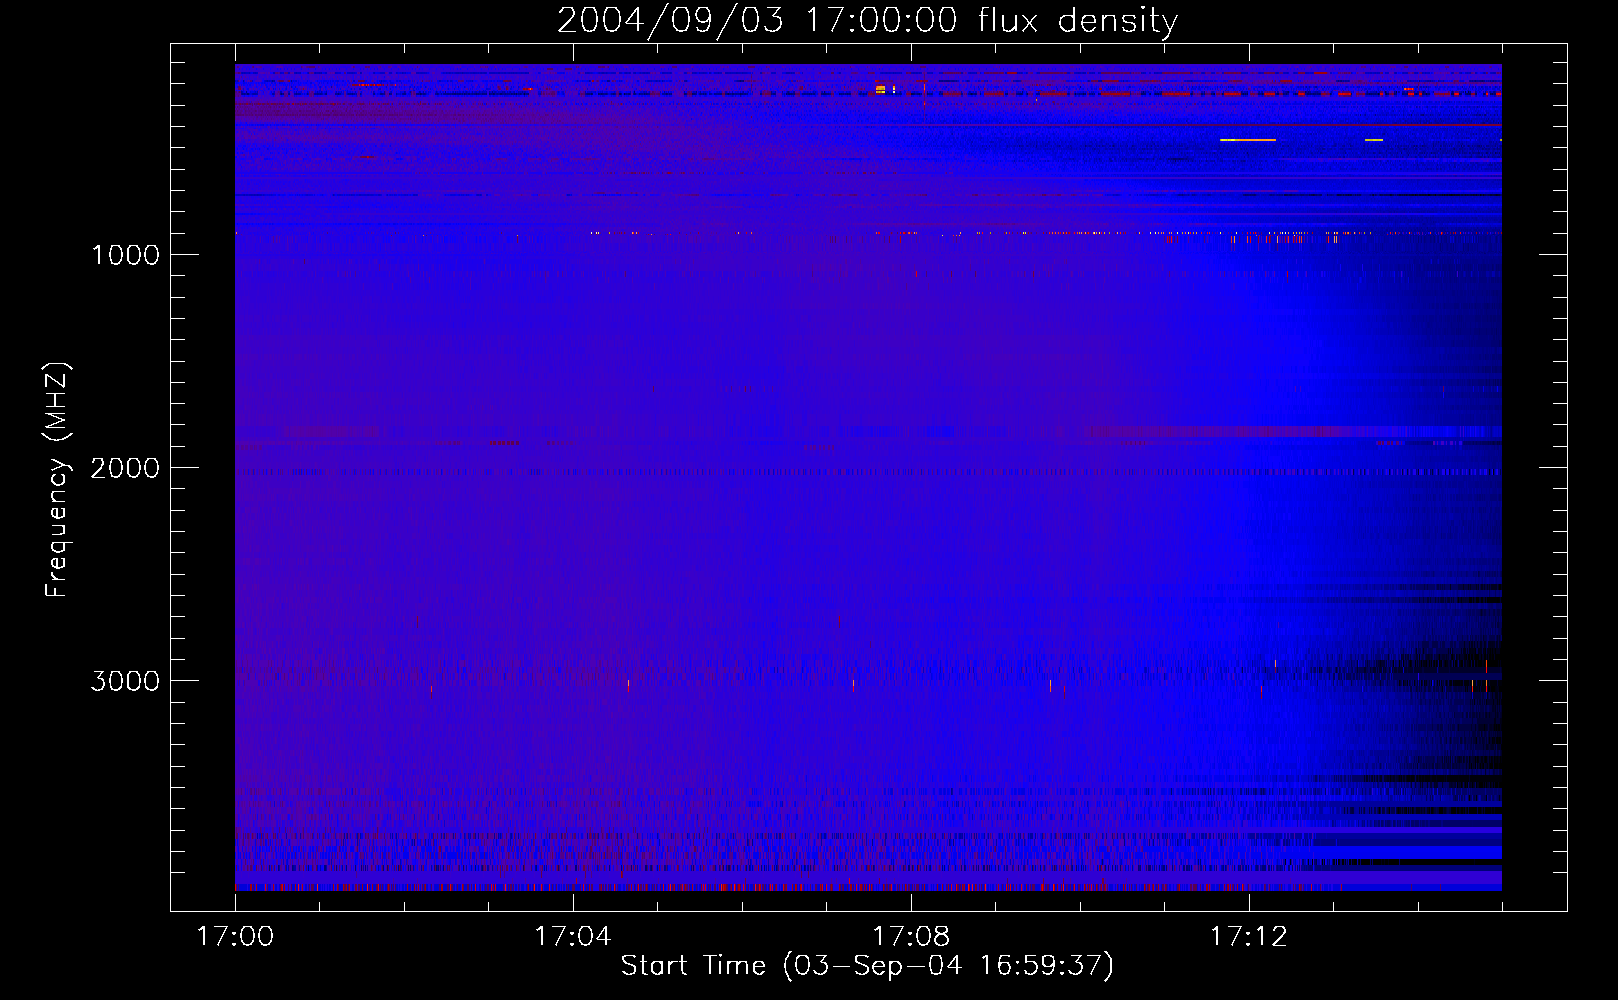Screen dimensions: 1618x1000
Task: Click the long yellow streak near 17:12
Action: [1248, 140]
